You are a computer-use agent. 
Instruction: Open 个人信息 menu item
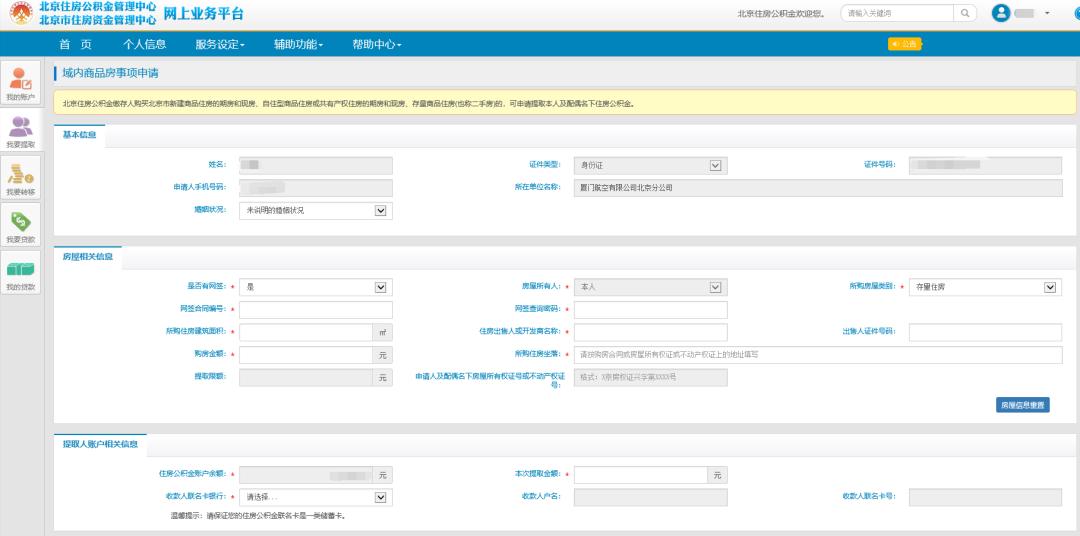coord(145,44)
